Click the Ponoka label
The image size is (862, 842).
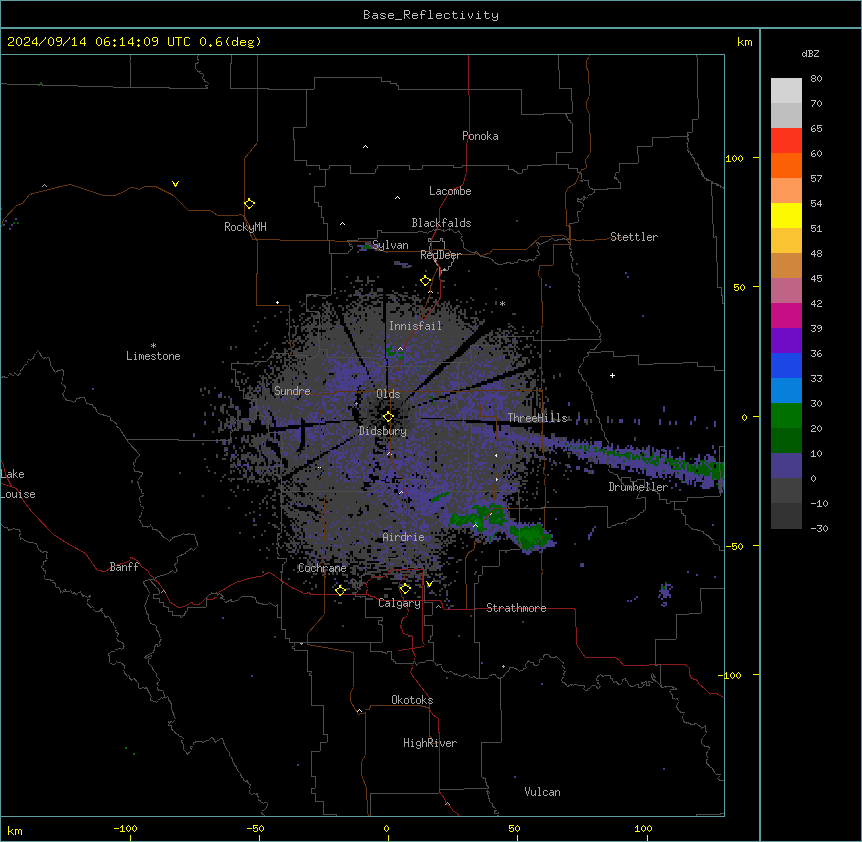[x=480, y=136]
